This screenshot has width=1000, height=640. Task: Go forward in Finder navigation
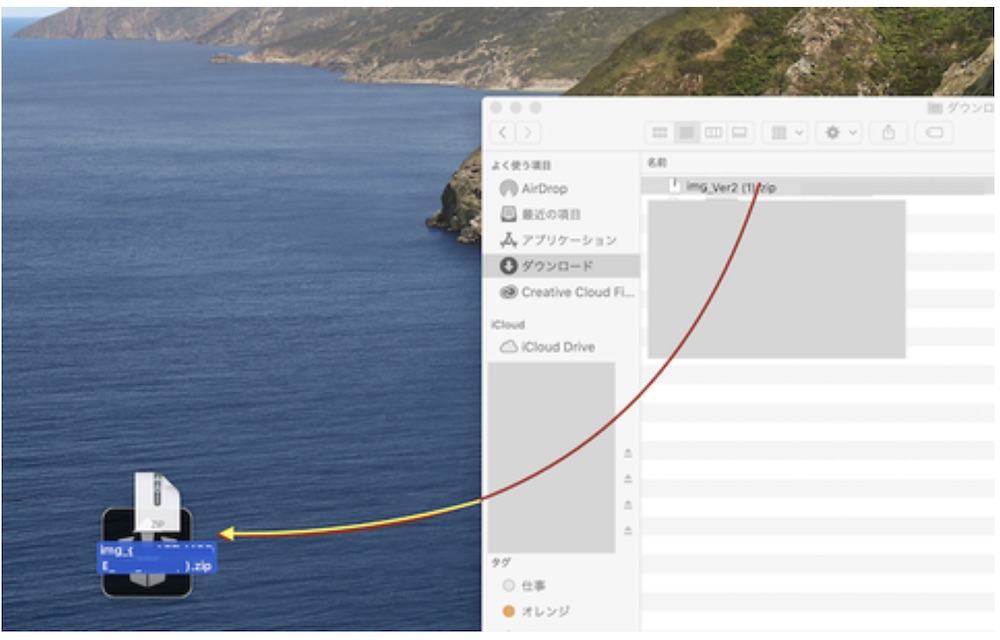(528, 133)
